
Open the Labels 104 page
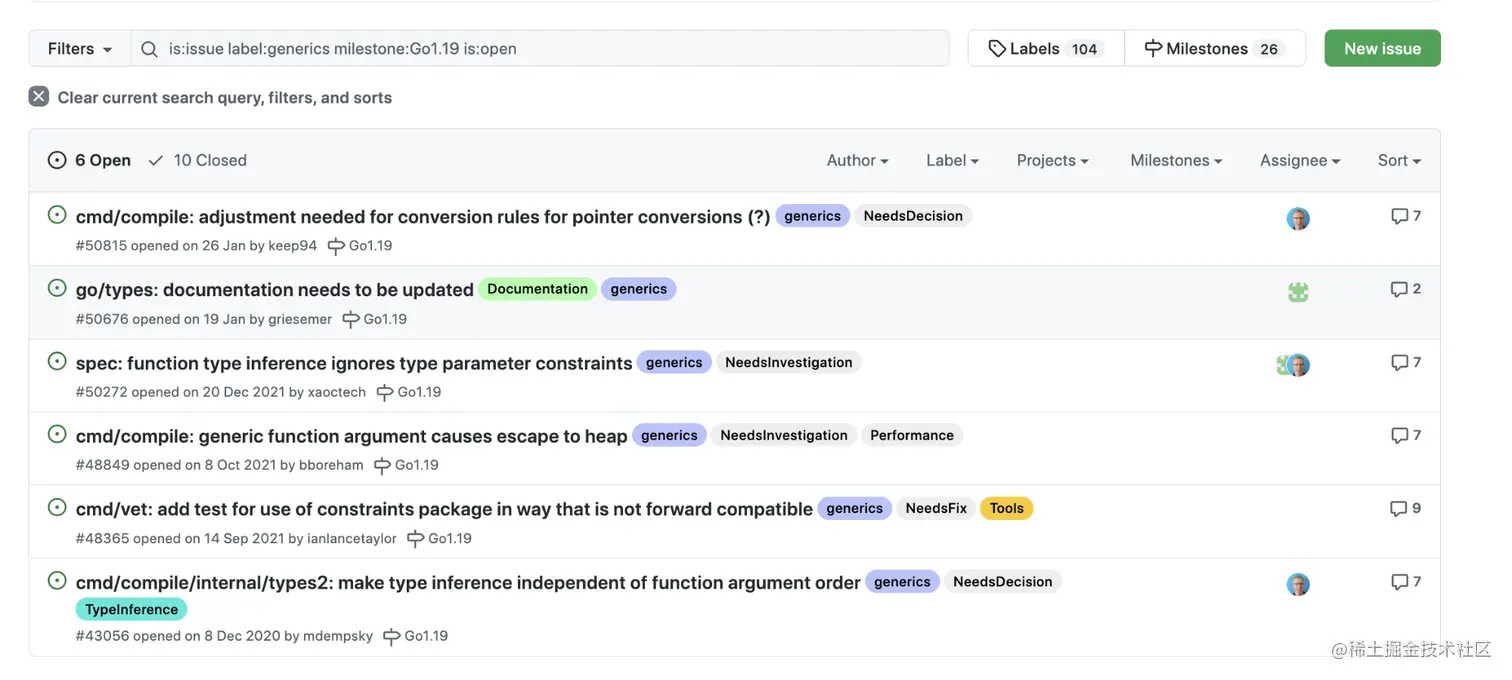(1045, 49)
